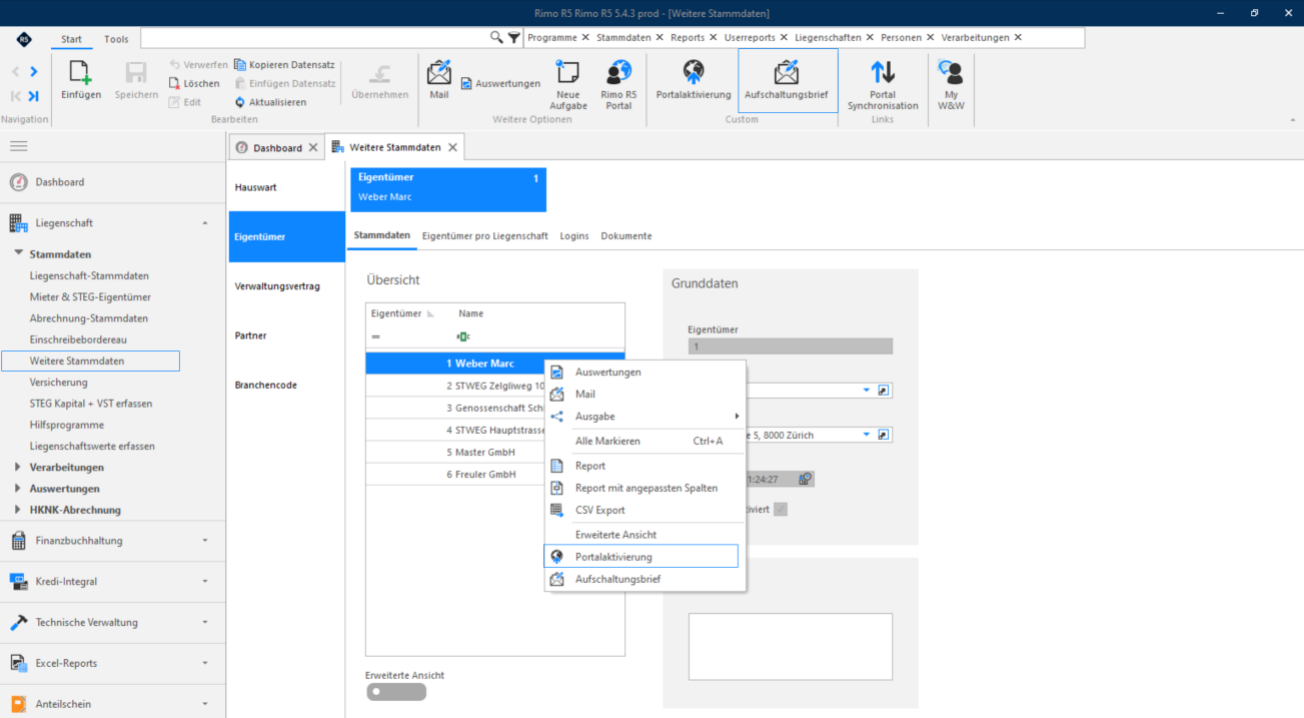The image size is (1304, 718).
Task: Refresh data using the Aktualisieren icon
Action: pyautogui.click(x=240, y=102)
